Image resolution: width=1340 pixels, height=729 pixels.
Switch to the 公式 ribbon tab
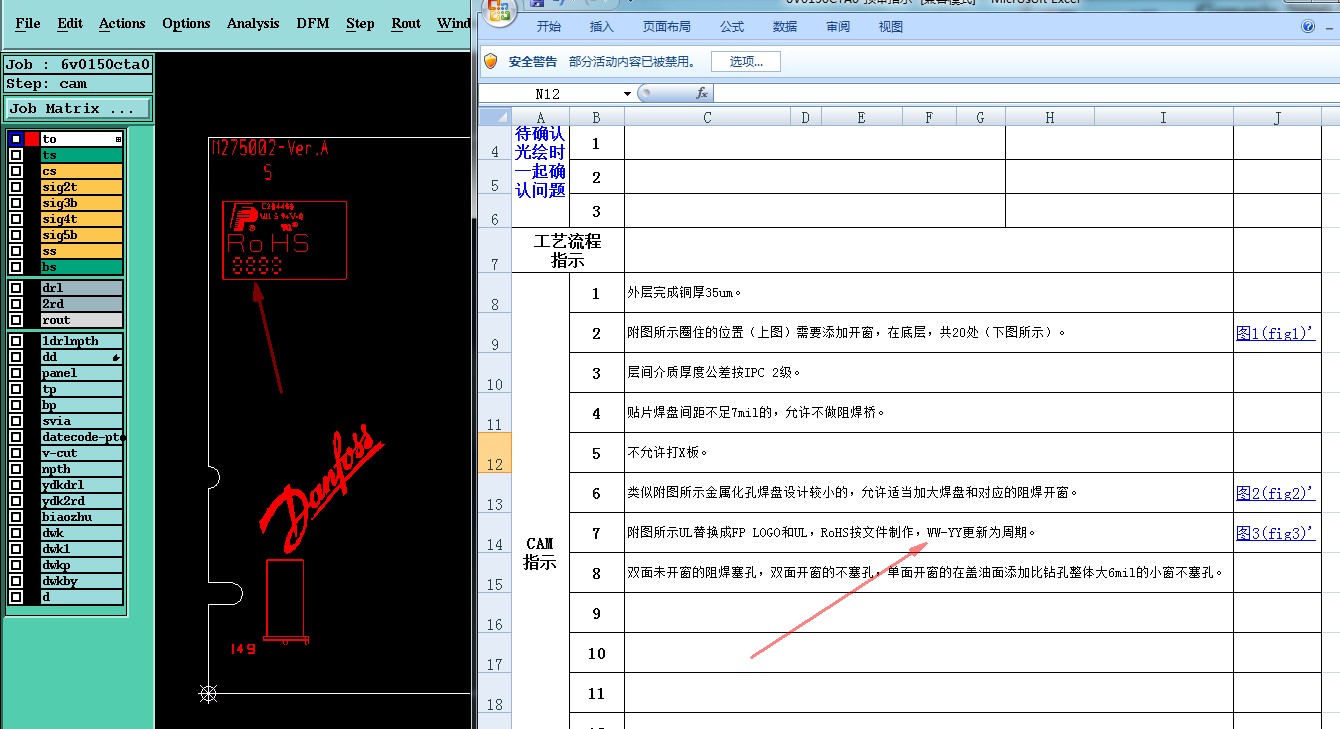[x=732, y=27]
